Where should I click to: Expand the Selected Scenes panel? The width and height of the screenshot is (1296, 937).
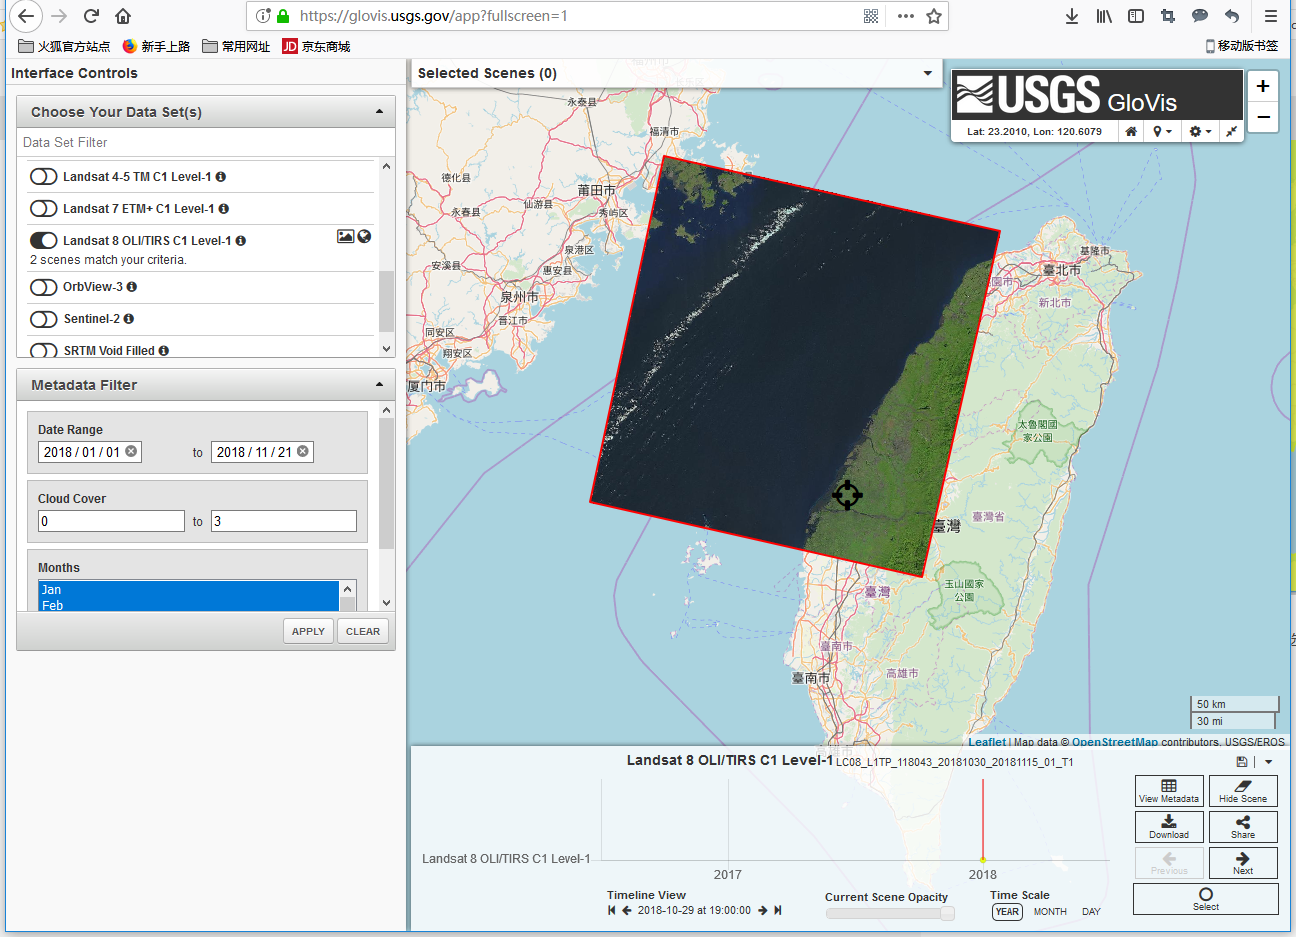(927, 73)
